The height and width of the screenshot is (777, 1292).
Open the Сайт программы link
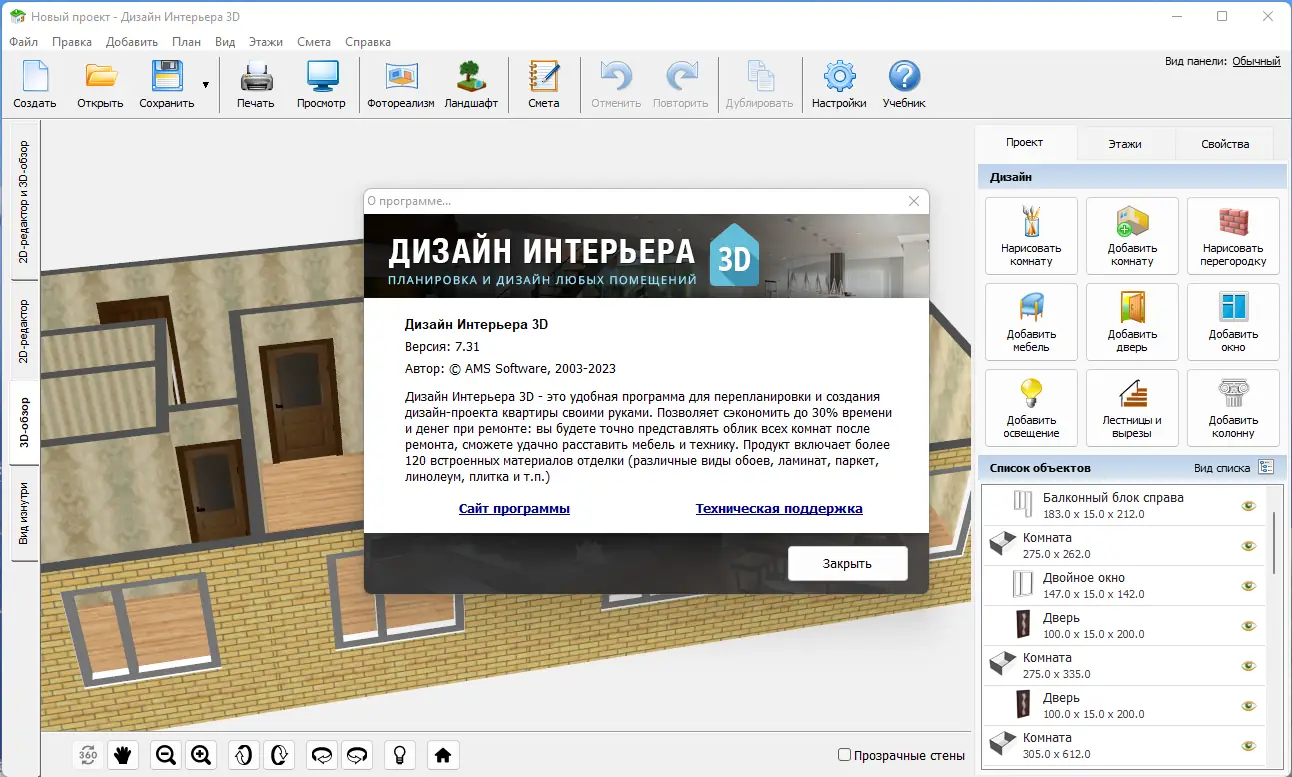pos(514,509)
